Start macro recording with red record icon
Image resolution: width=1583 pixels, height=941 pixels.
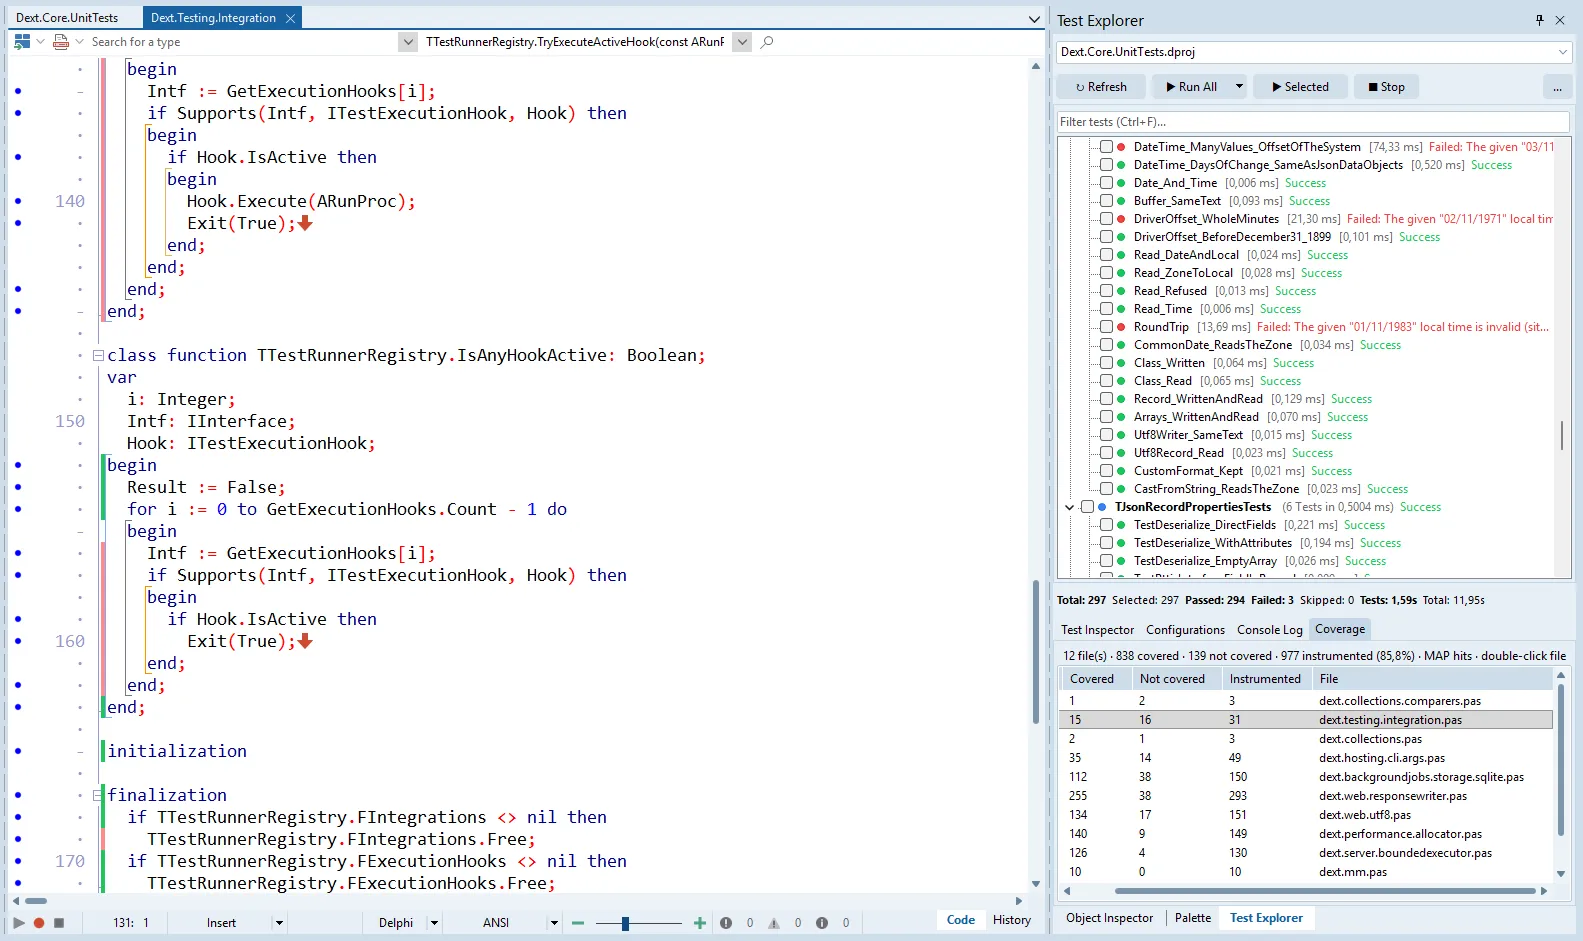(x=39, y=923)
